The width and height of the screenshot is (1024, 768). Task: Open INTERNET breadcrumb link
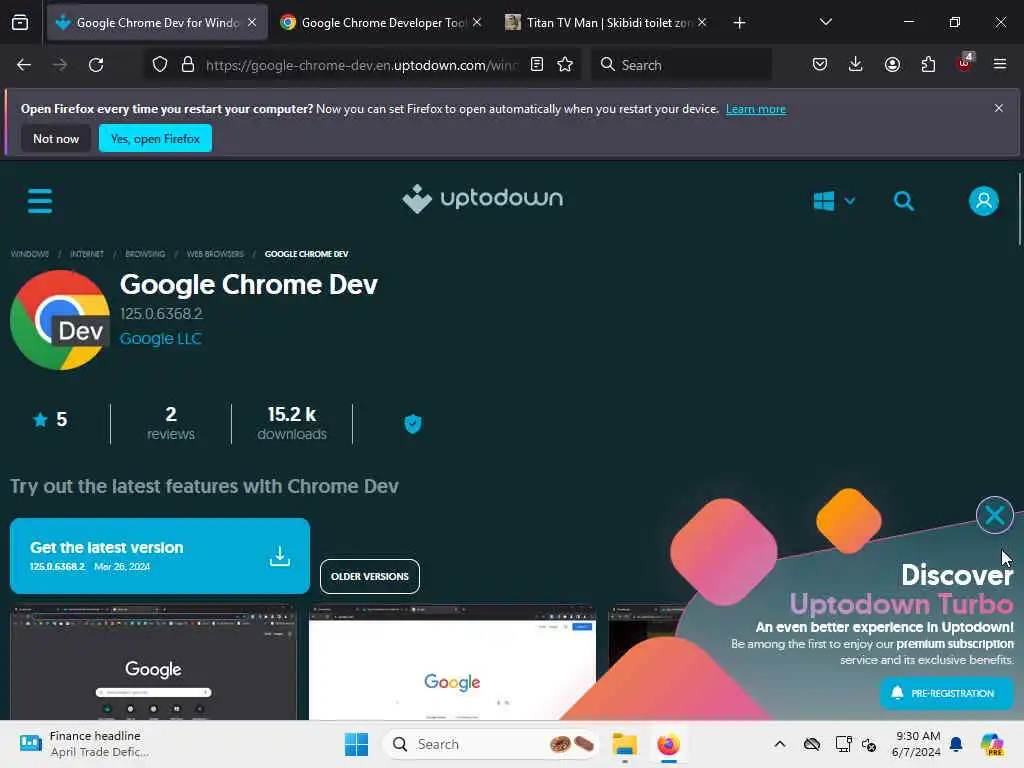[87, 254]
